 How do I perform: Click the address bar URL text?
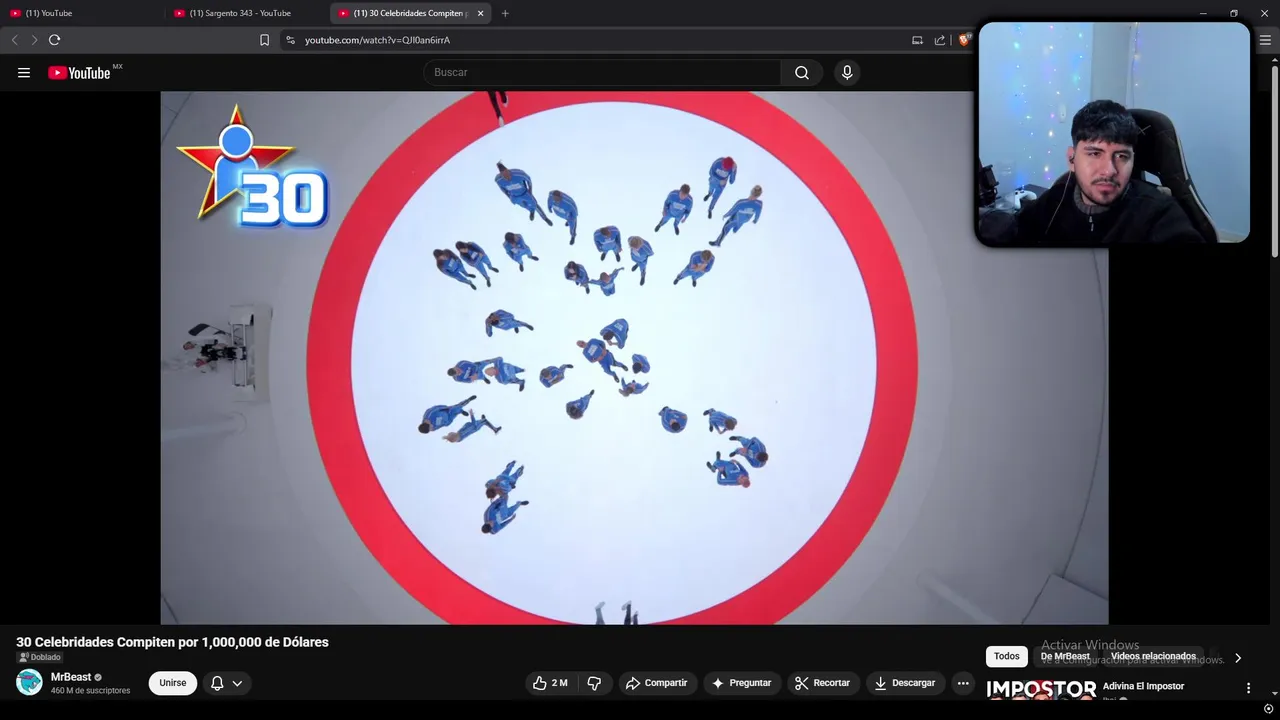[377, 40]
